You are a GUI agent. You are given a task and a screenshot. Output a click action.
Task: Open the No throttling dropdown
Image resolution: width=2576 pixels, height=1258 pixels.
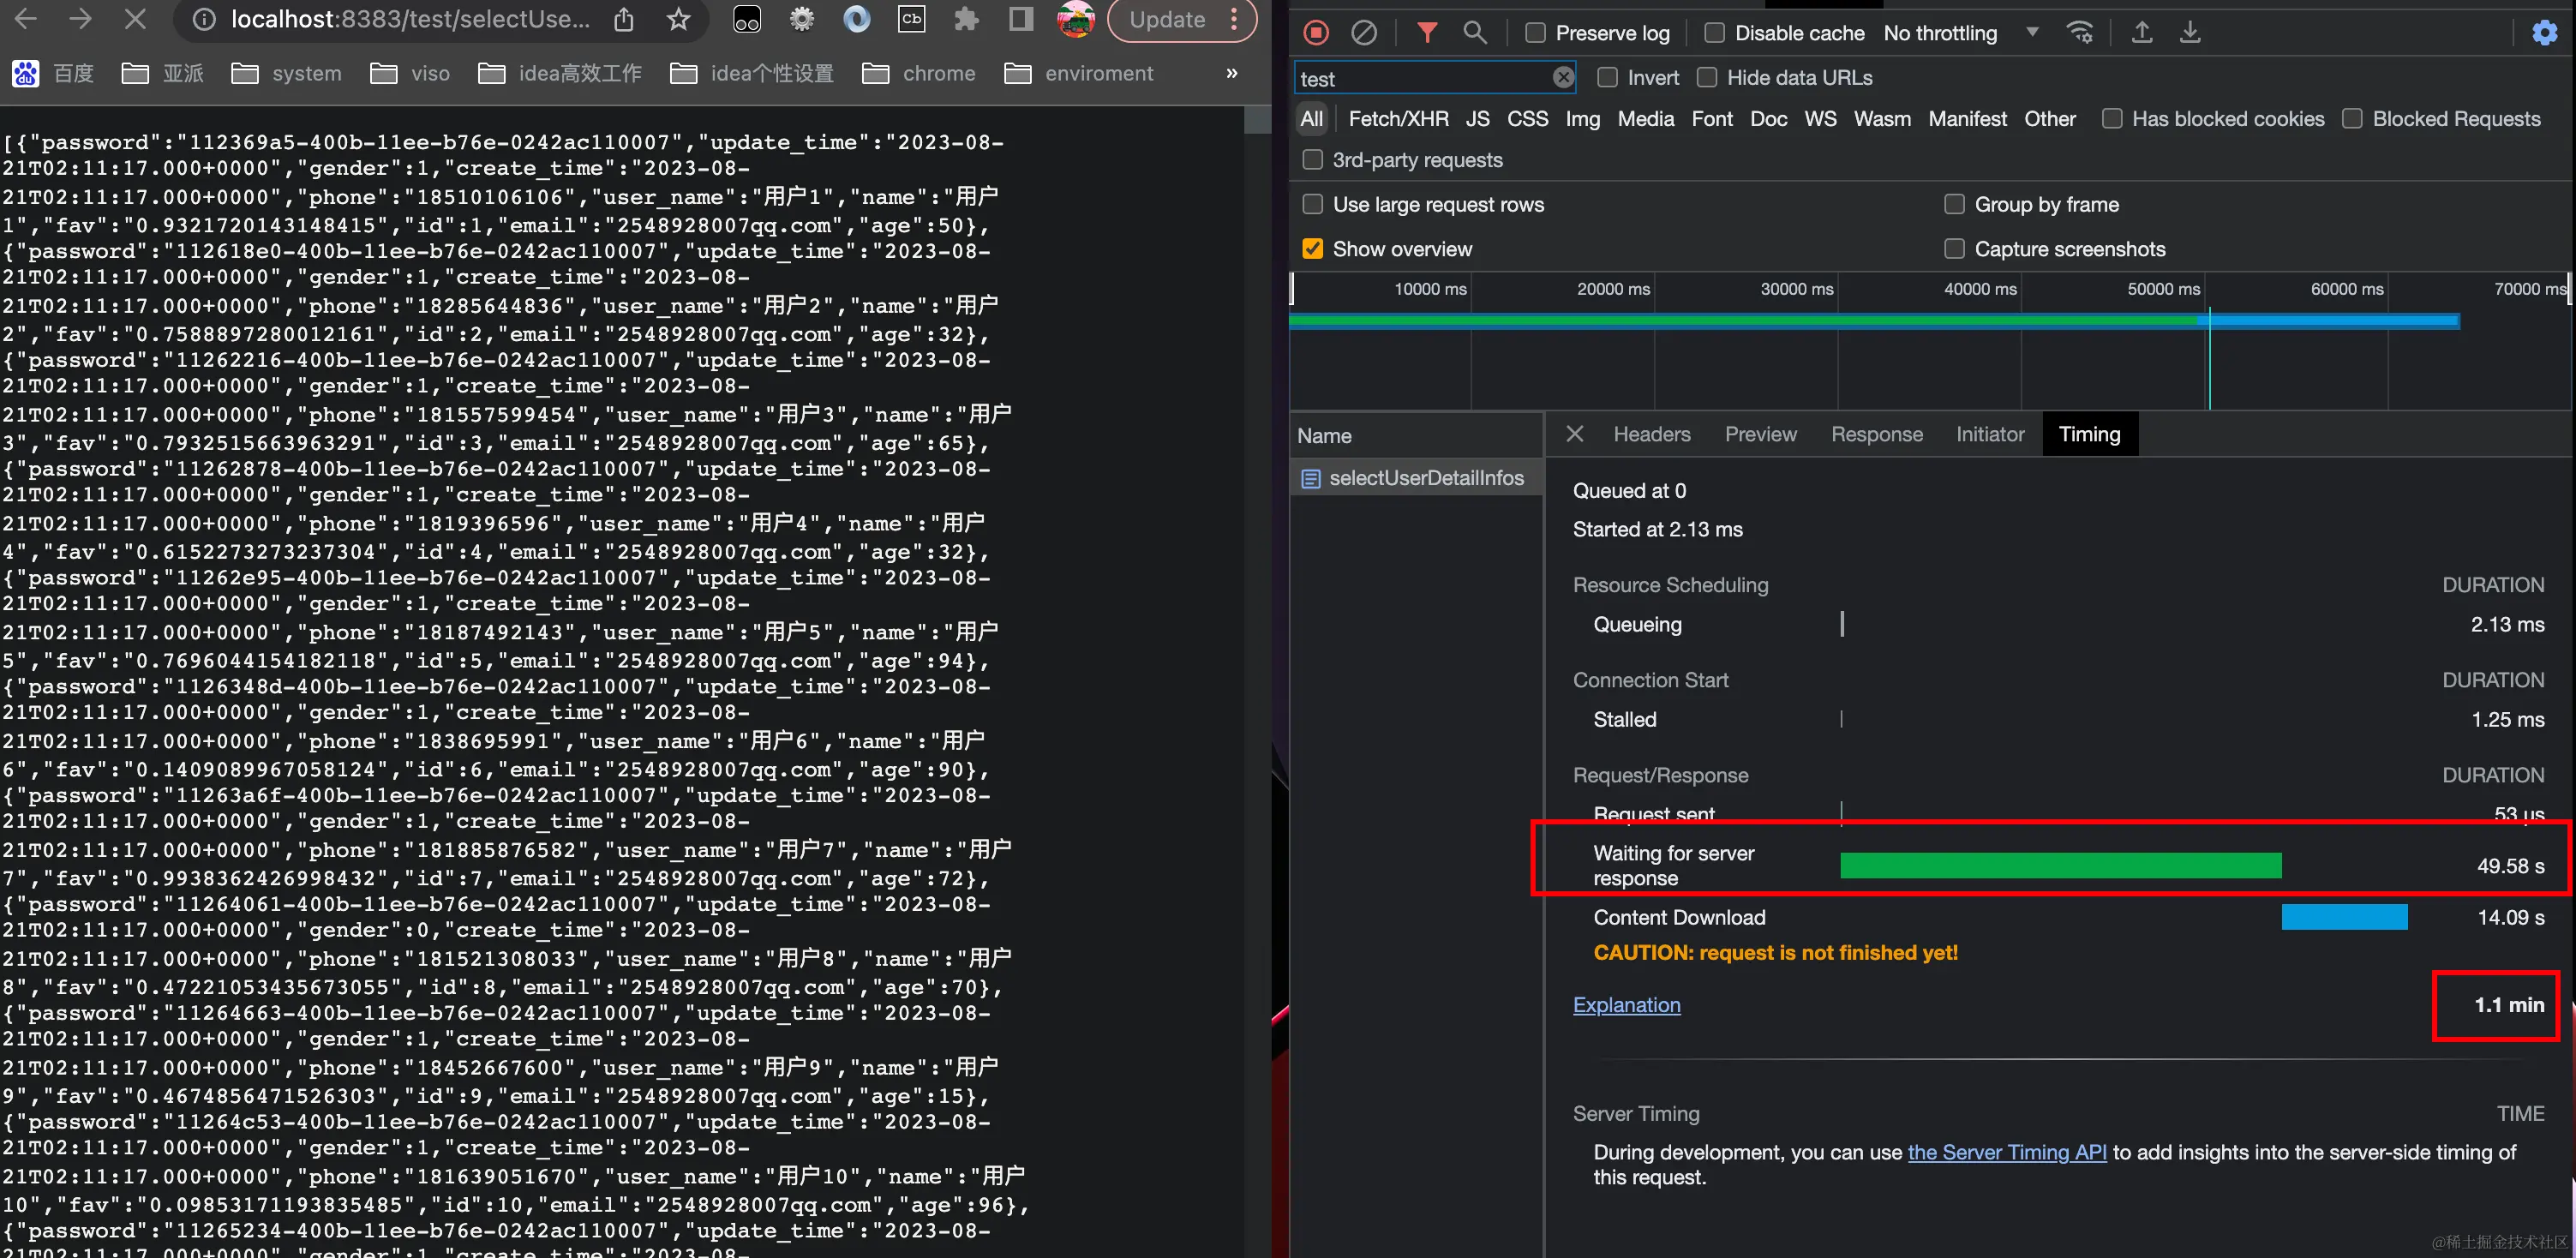click(1960, 33)
